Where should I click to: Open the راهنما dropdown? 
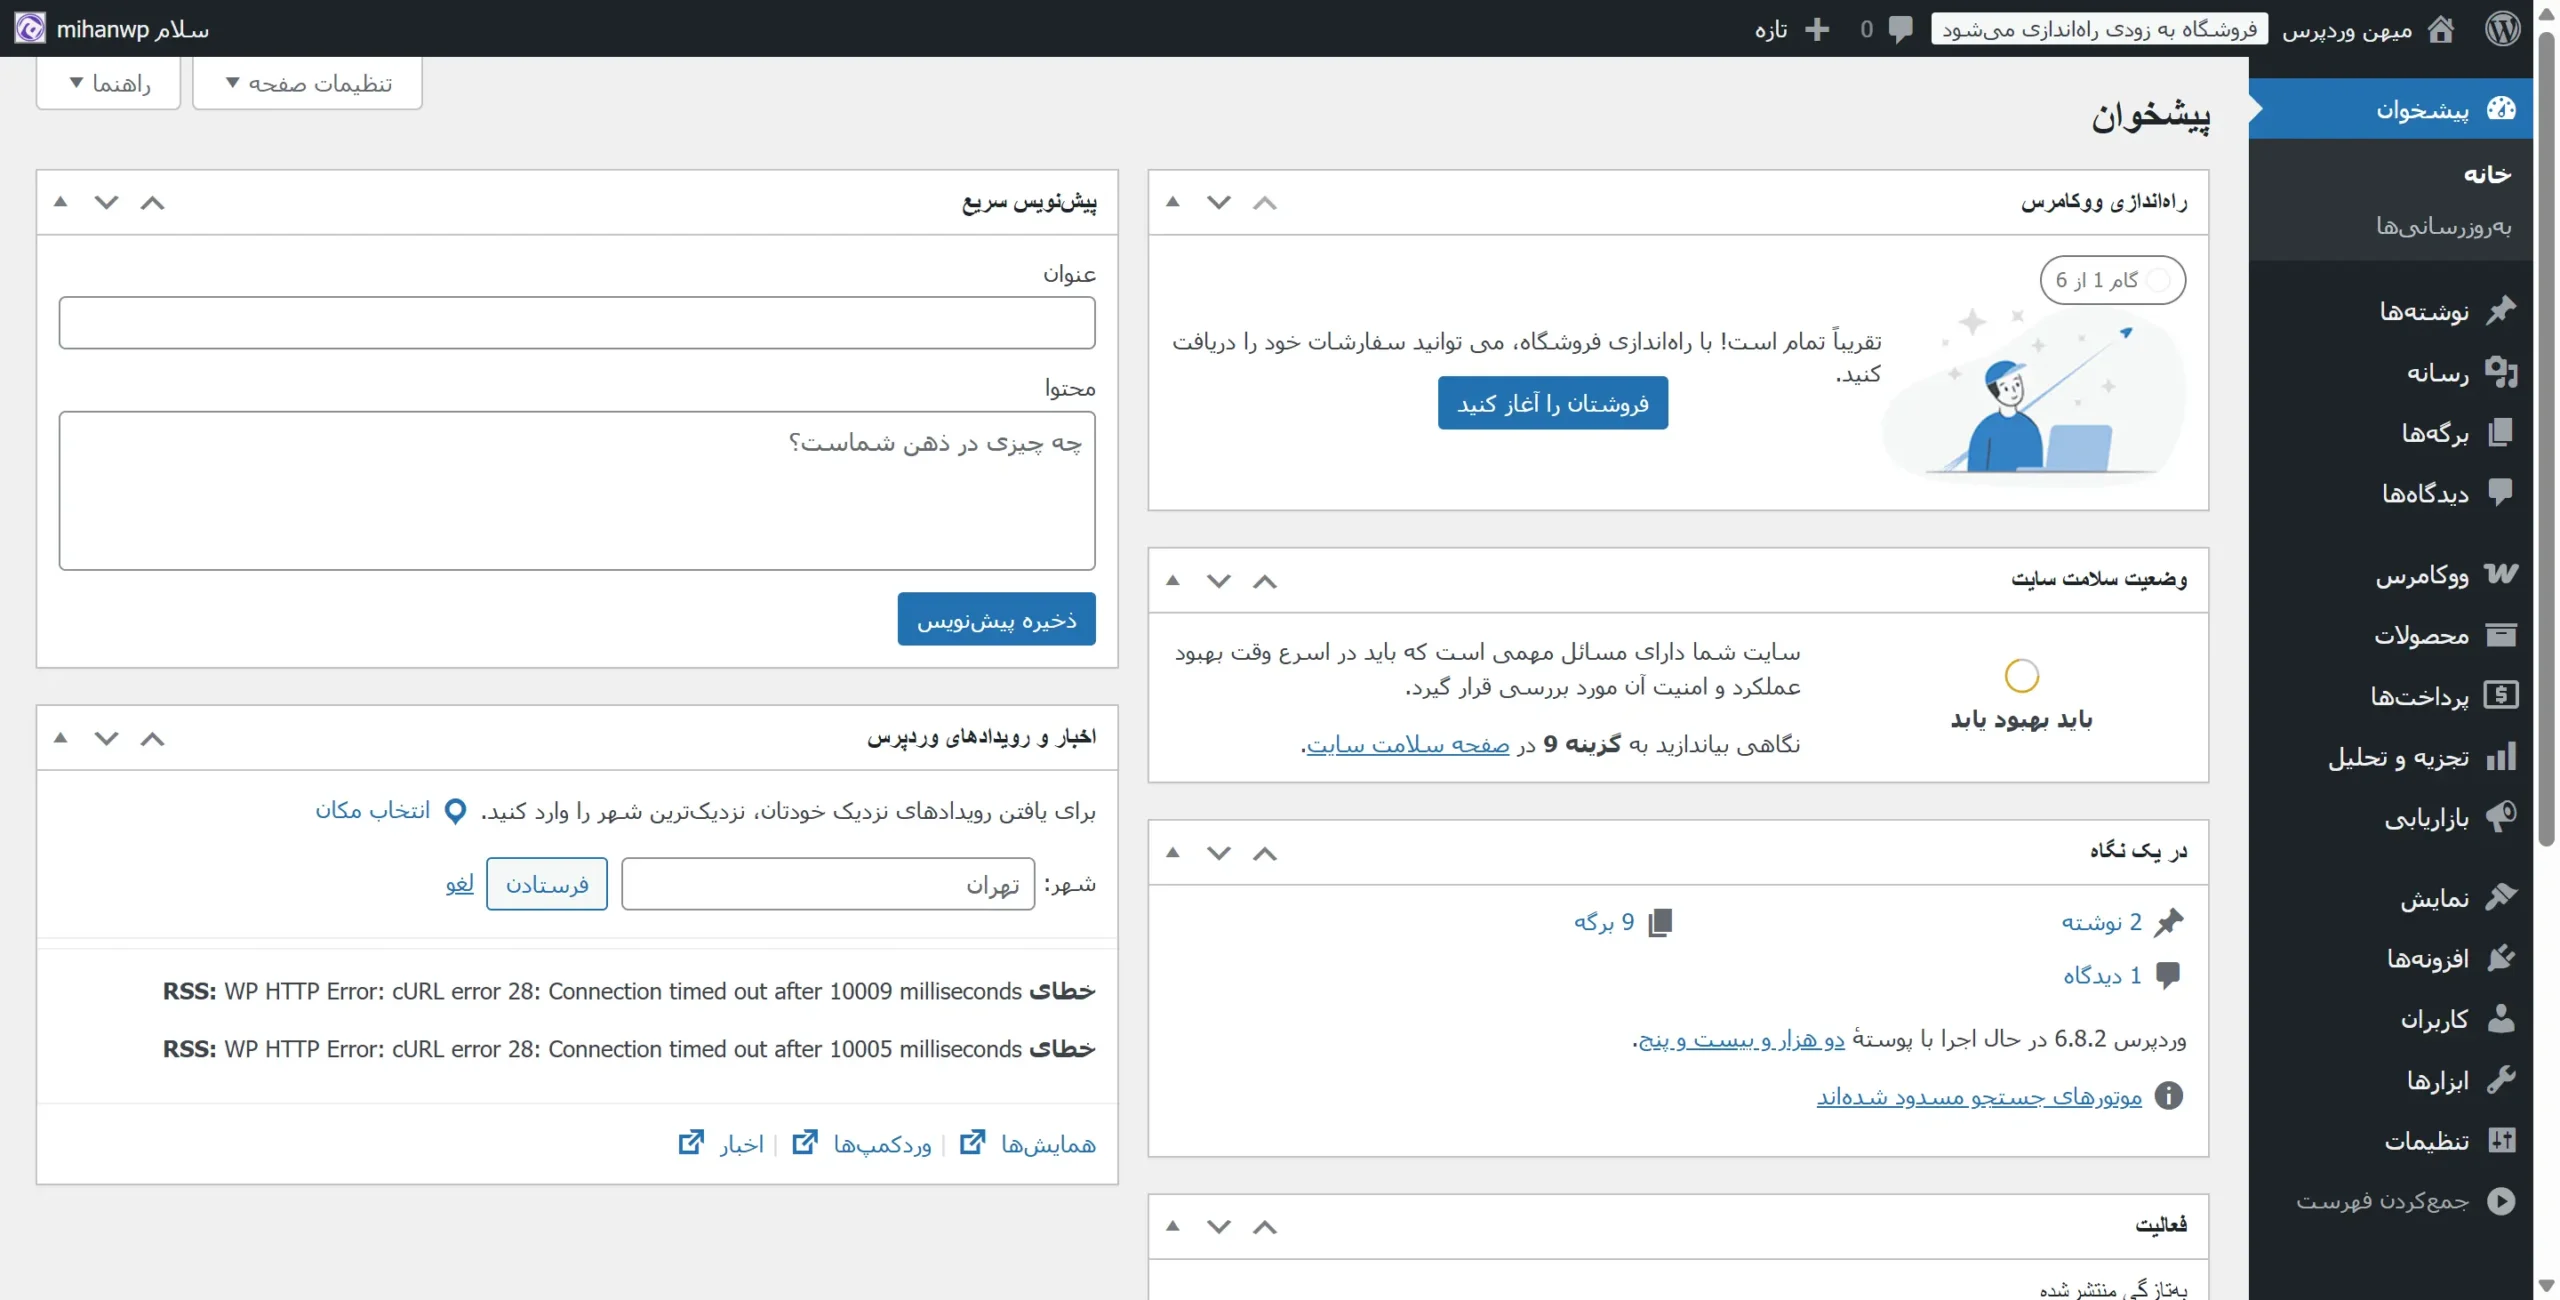107,83
